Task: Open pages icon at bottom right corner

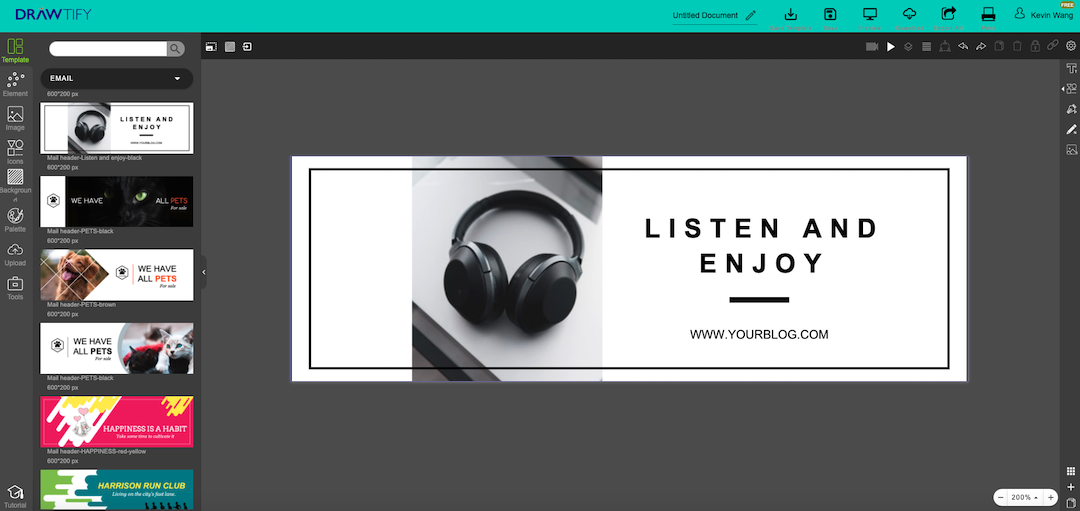Action: 1070,502
